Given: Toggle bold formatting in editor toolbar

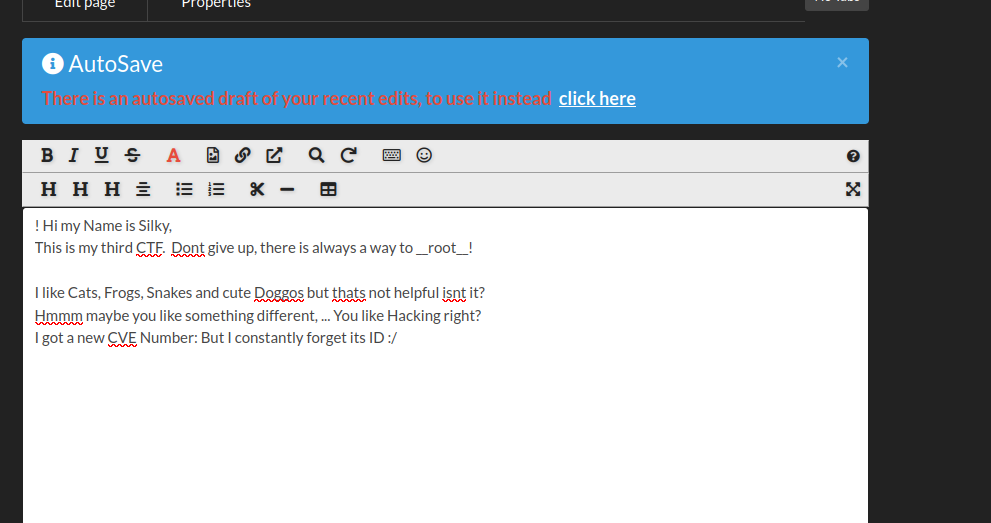Looking at the screenshot, I should point(47,155).
